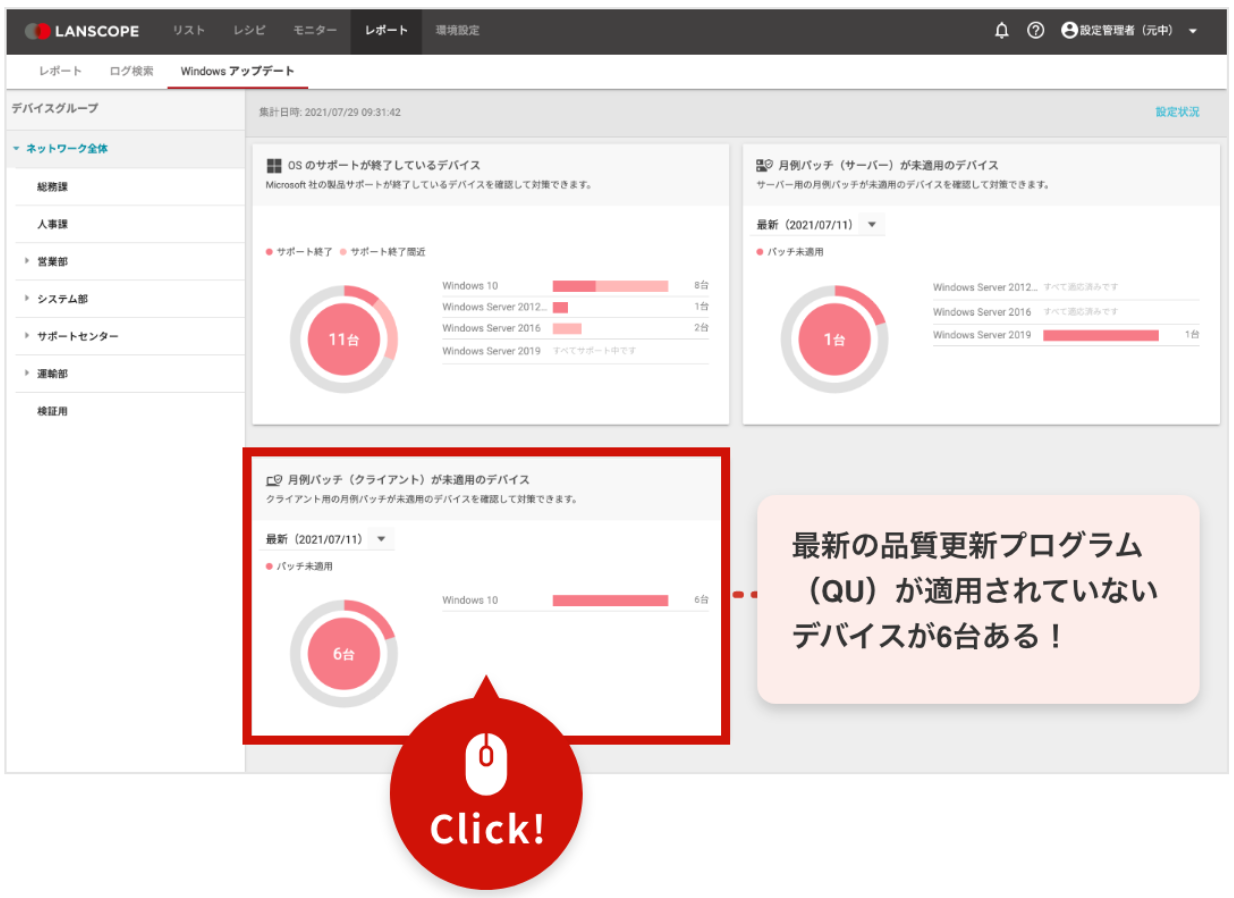Click the Windows logo icon in OS support card
Viewport: 1234px width, 898px height.
coord(274,166)
